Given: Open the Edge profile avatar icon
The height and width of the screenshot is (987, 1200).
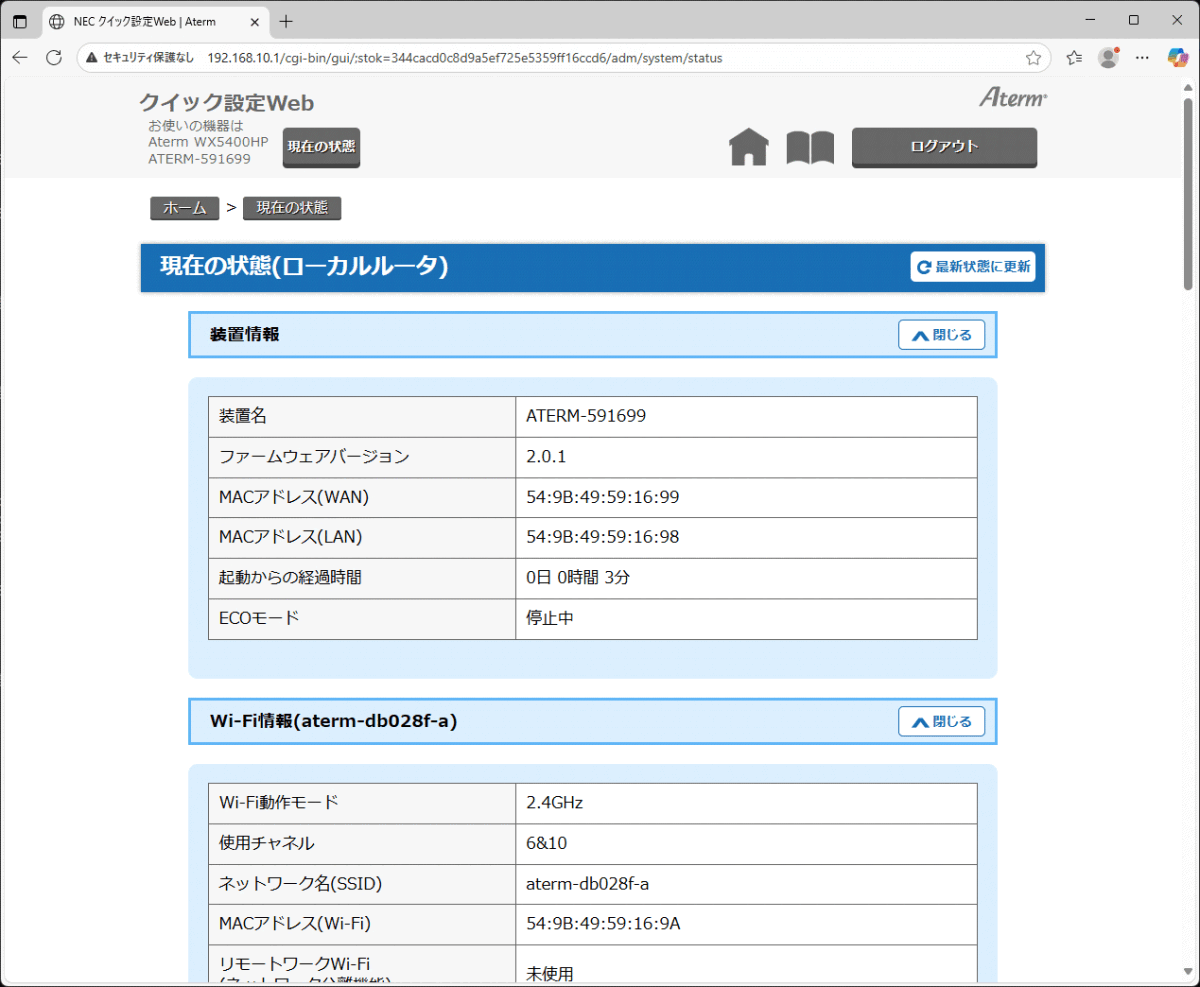Looking at the screenshot, I should (x=1108, y=58).
